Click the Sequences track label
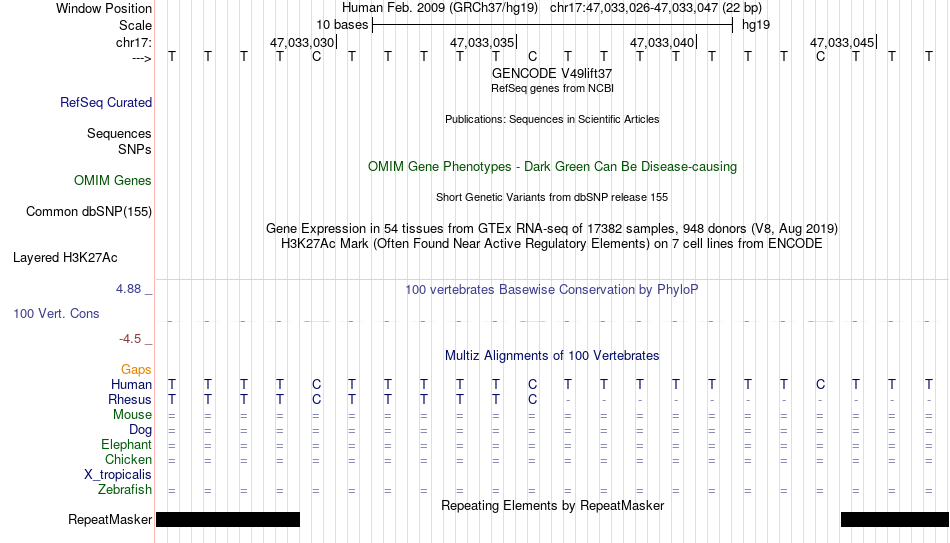Image resolution: width=950 pixels, height=543 pixels. 119,133
